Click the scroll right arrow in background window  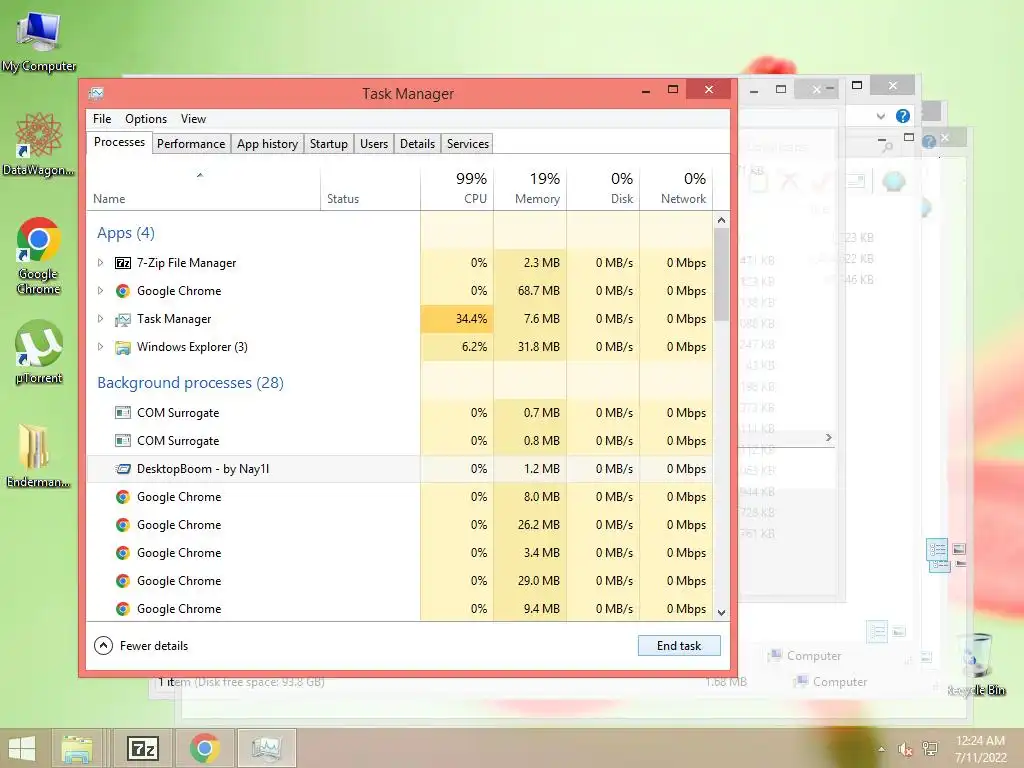pos(829,438)
